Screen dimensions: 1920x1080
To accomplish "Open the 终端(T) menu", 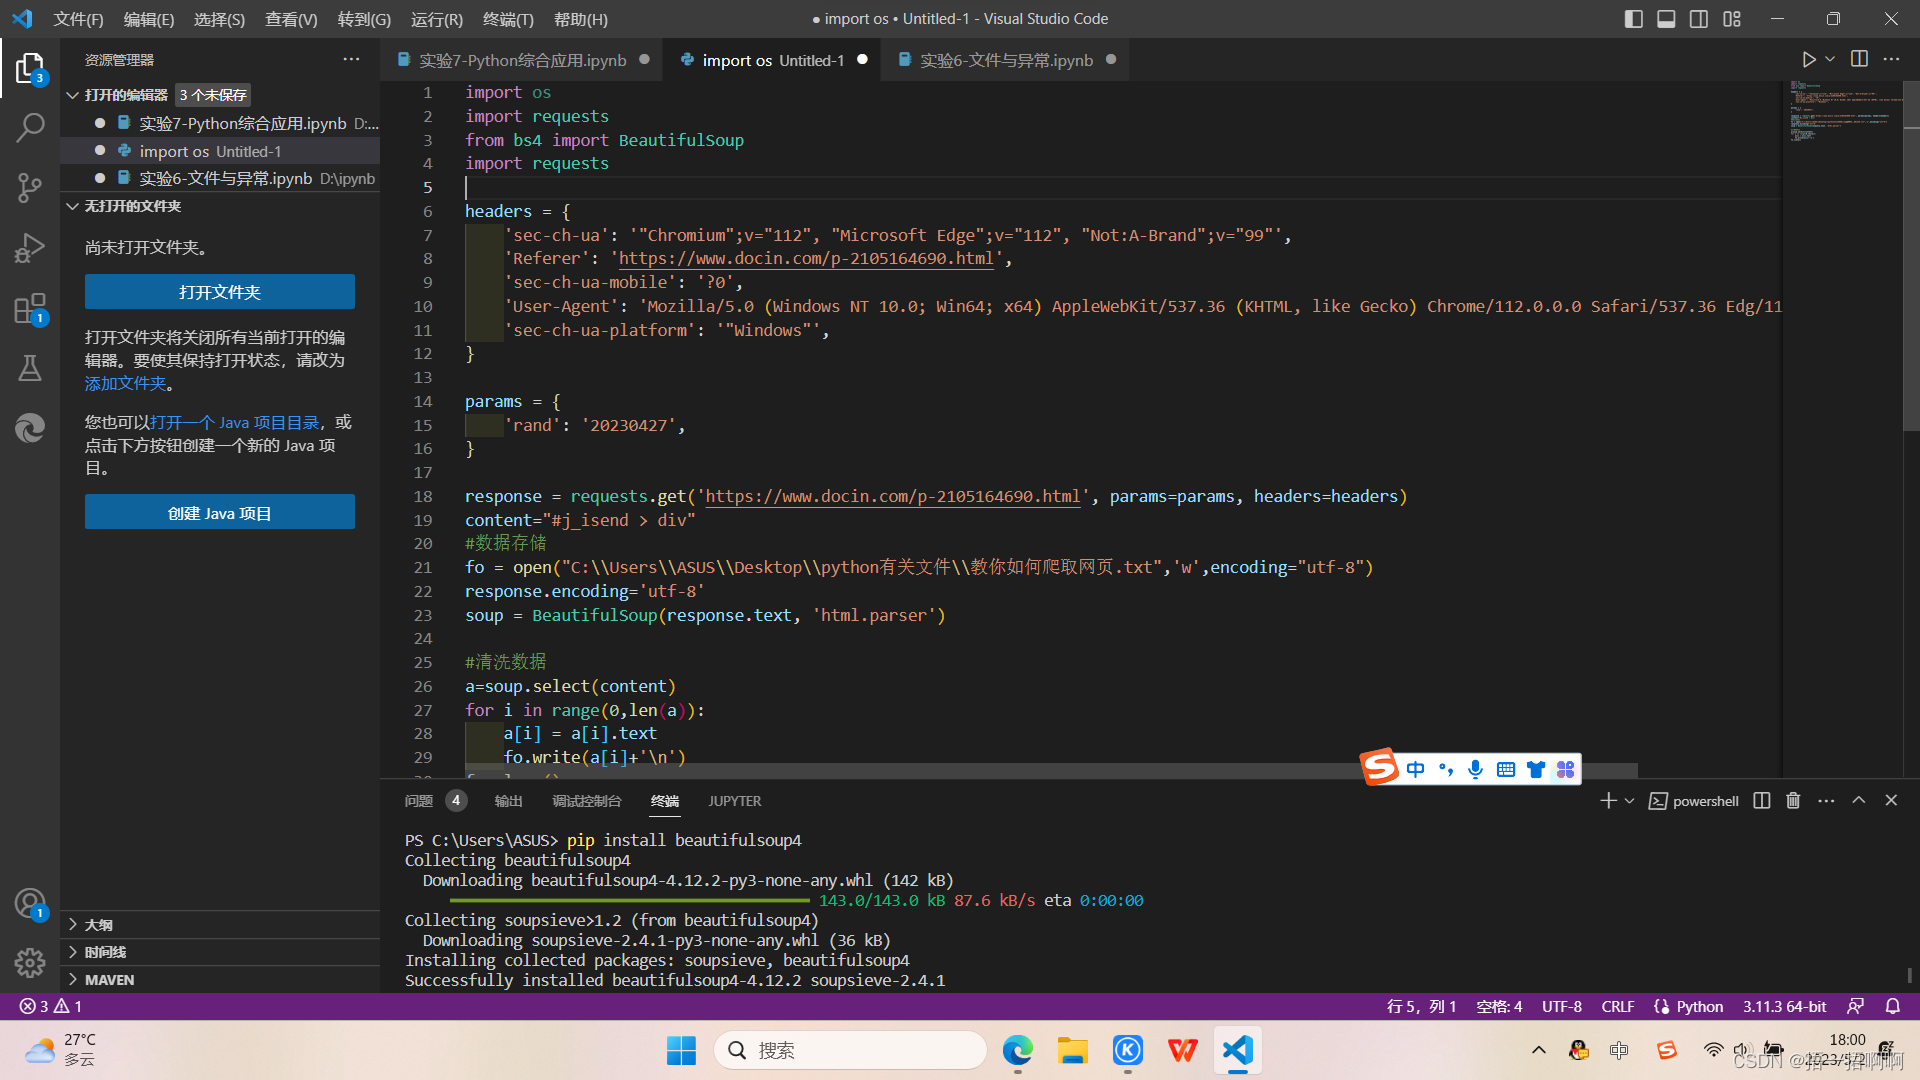I will click(x=508, y=19).
